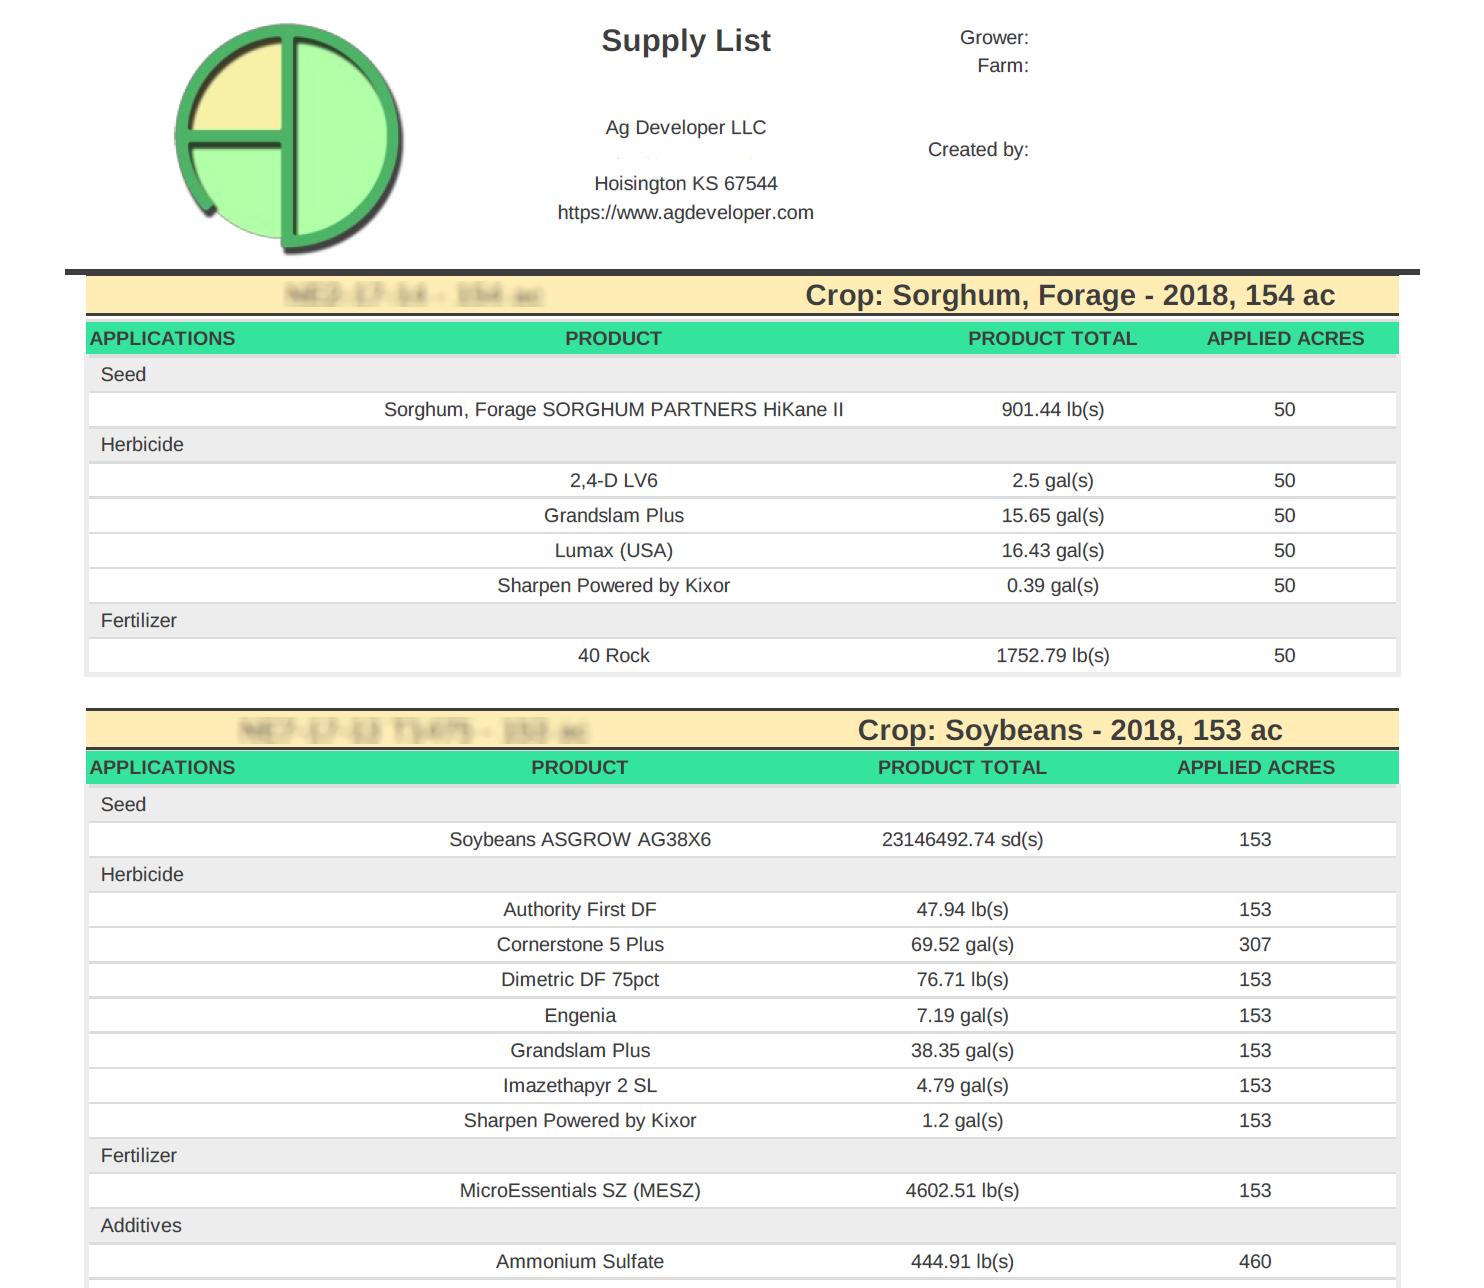Select the 2.5 gal(s) product total

1053,480
